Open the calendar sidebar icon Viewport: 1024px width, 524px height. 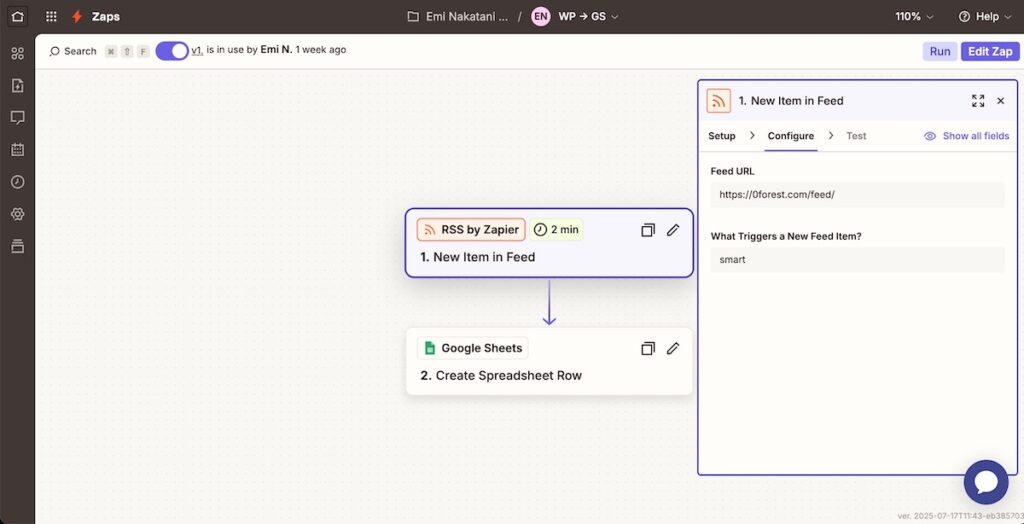pos(18,150)
